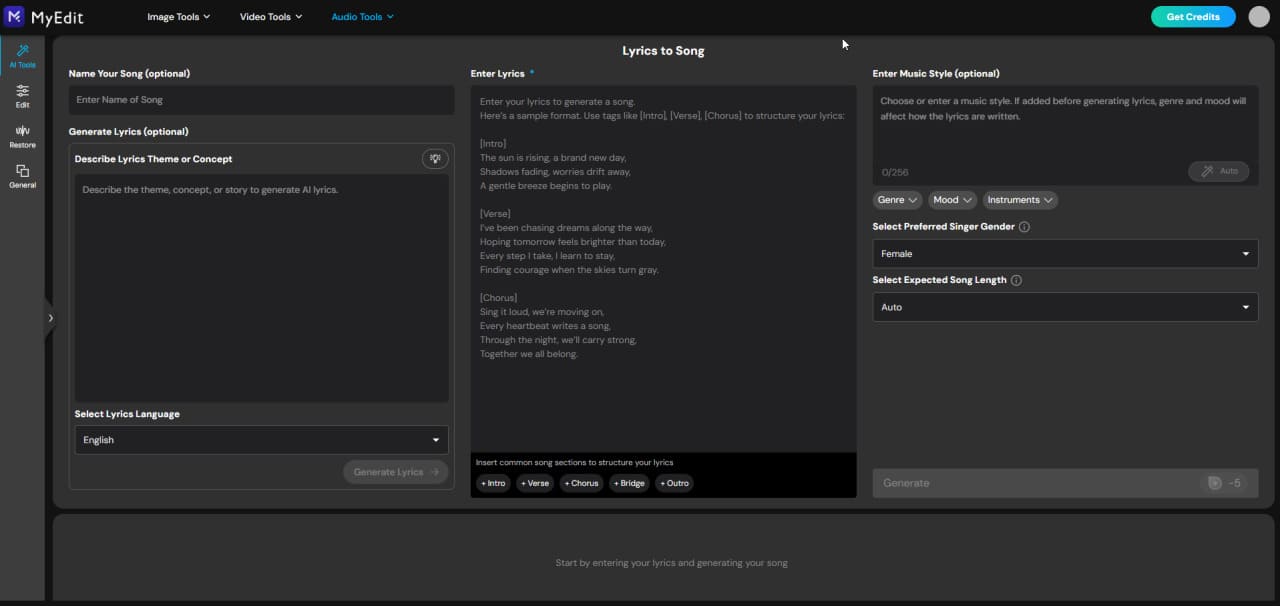The image size is (1280, 606).
Task: Open the Image Tools menu
Action: pyautogui.click(x=178, y=16)
